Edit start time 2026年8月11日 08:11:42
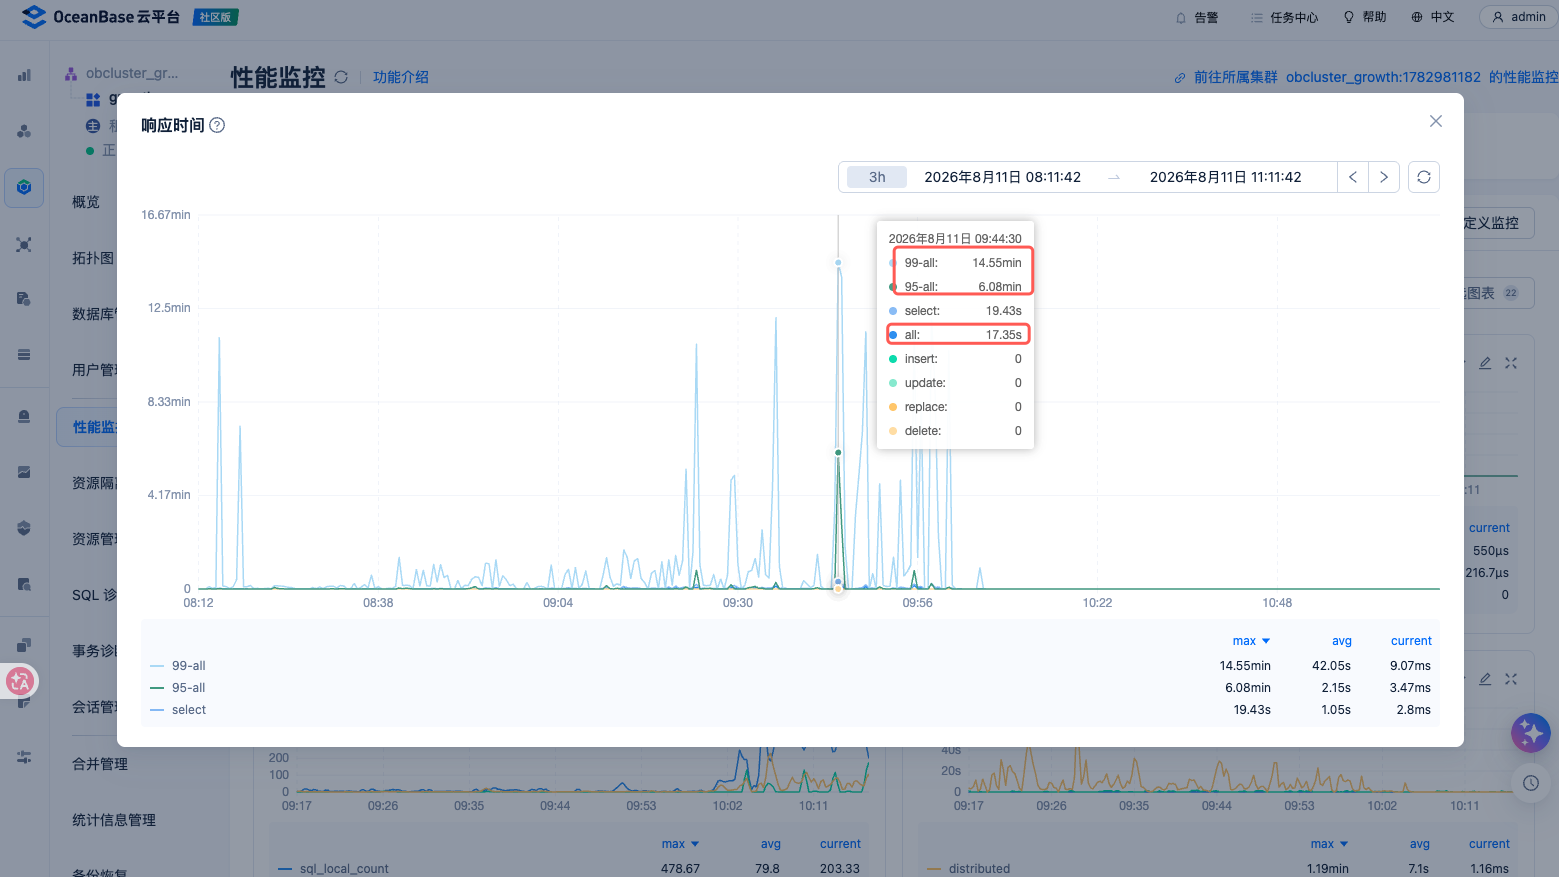 (1002, 177)
